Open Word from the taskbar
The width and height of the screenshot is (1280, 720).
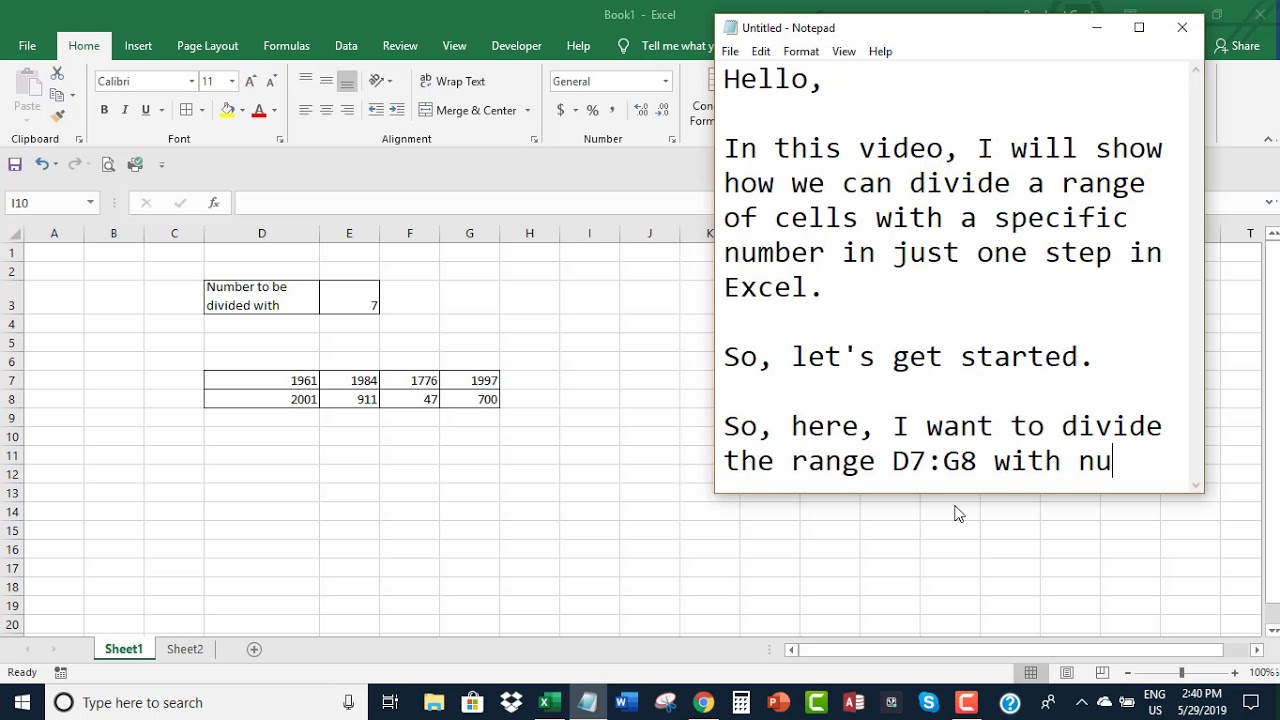point(626,702)
